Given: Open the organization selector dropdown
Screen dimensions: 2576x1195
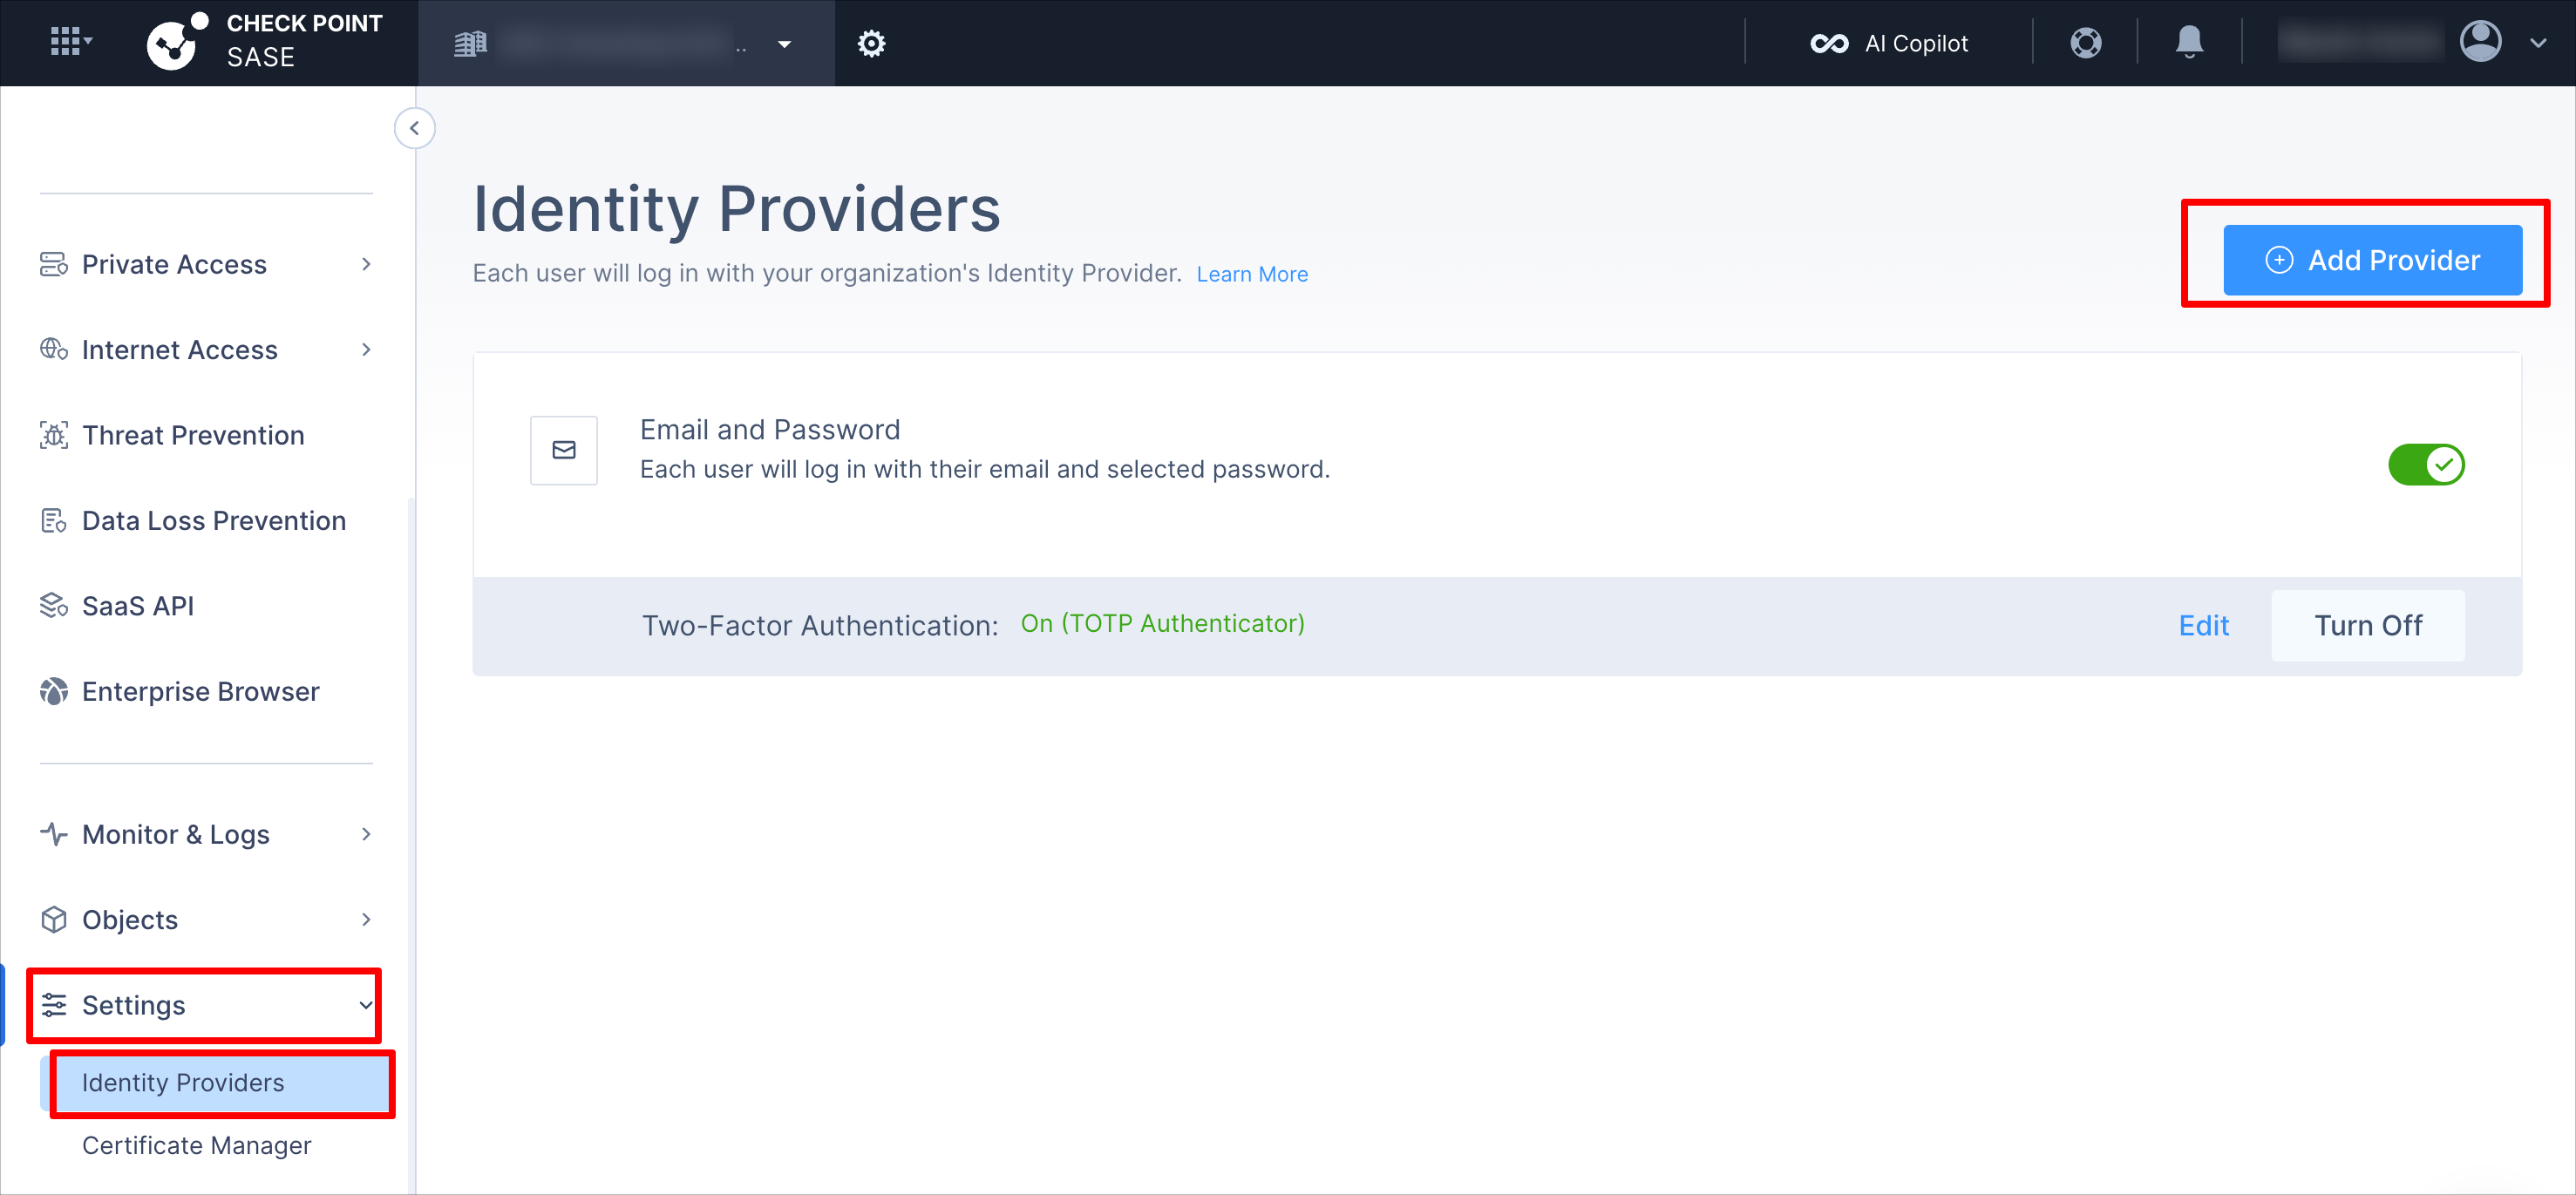Looking at the screenshot, I should (624, 43).
